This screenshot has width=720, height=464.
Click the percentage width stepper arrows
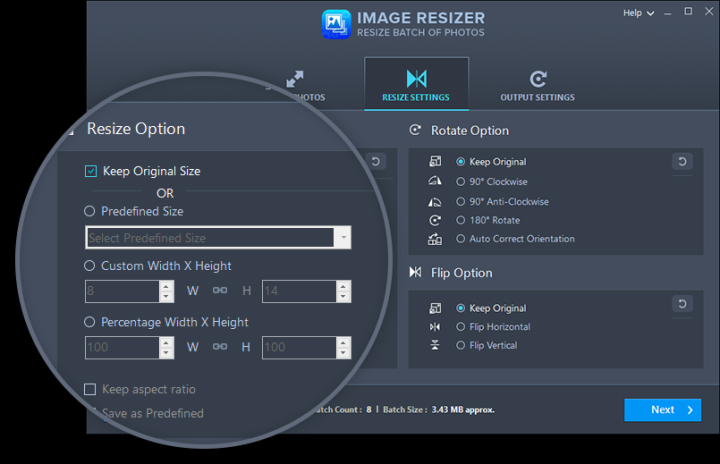click(166, 347)
